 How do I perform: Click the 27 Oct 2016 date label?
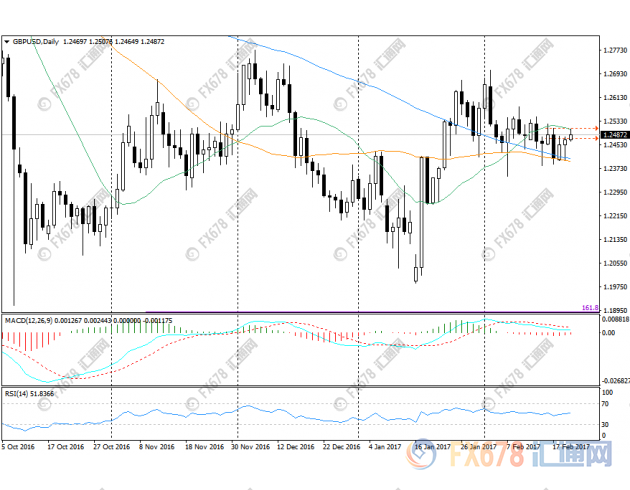pos(111,447)
